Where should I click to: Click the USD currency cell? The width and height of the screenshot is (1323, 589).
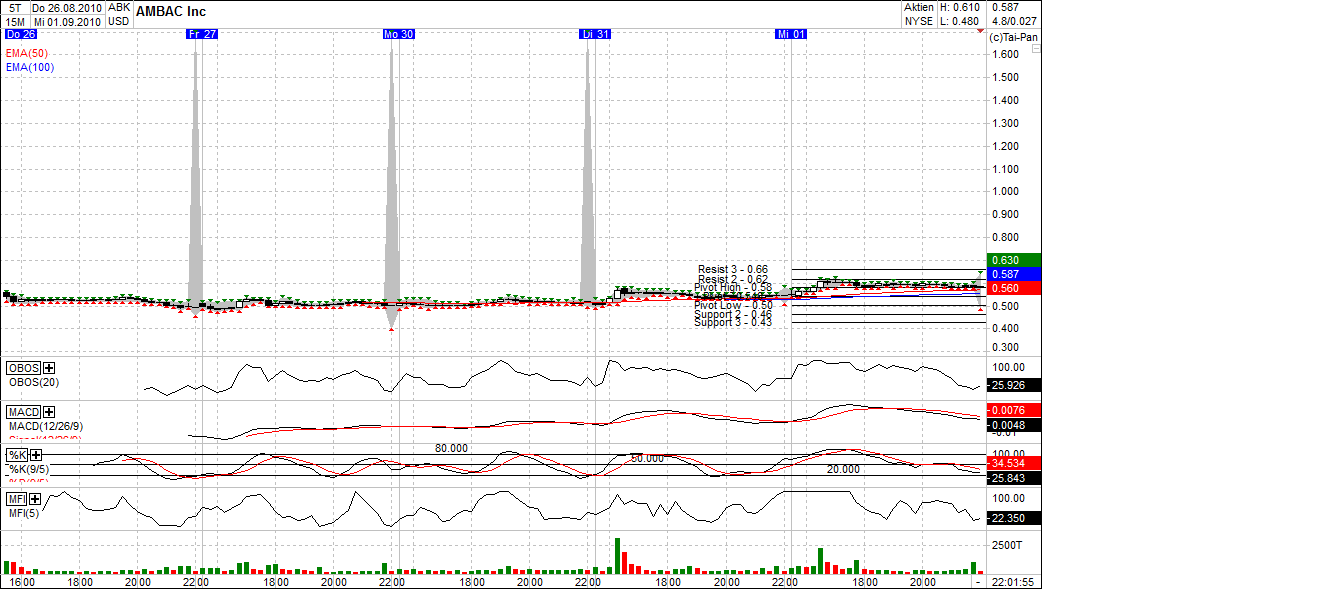pyautogui.click(x=118, y=21)
